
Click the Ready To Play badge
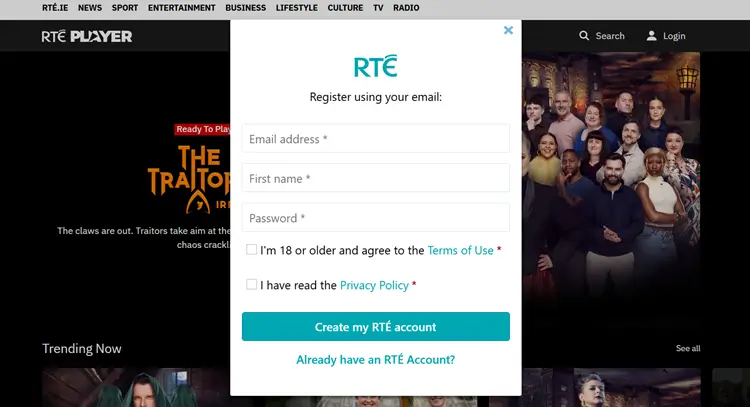[202, 129]
